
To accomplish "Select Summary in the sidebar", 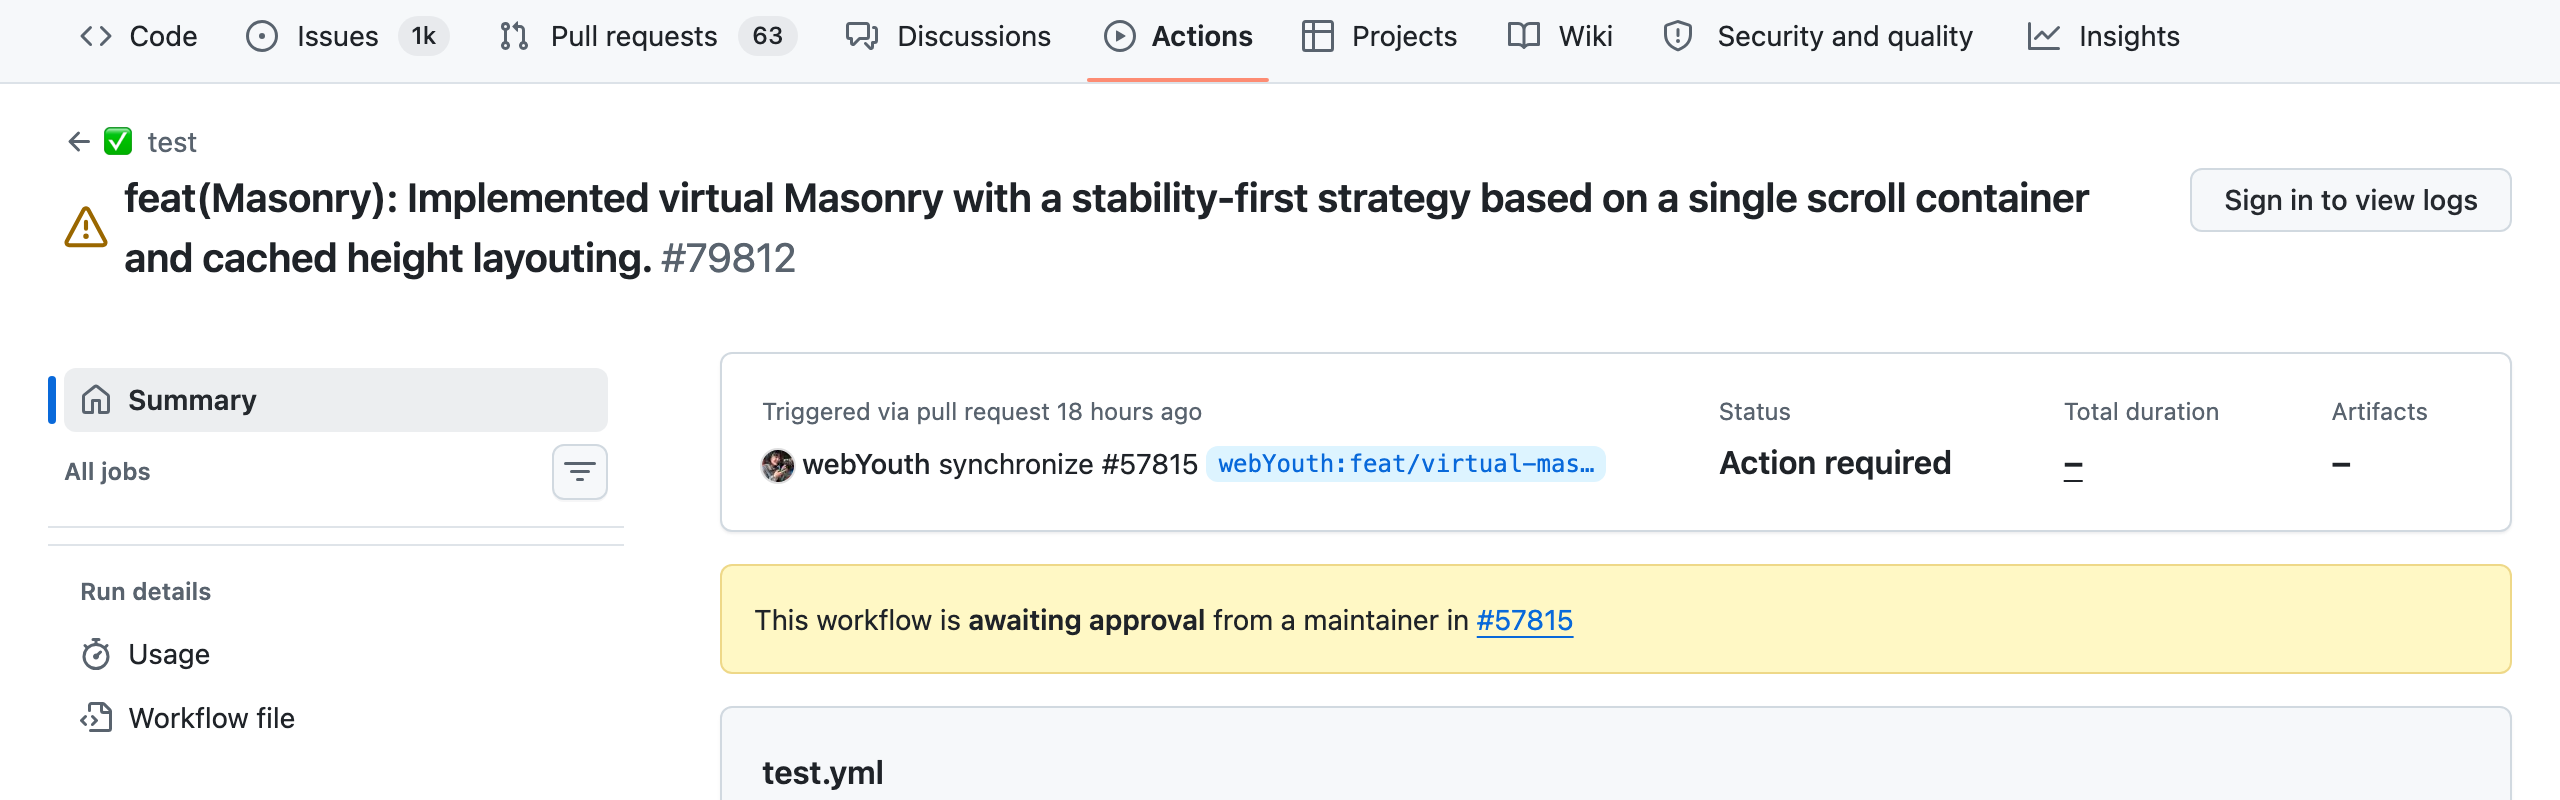I will tap(336, 400).
